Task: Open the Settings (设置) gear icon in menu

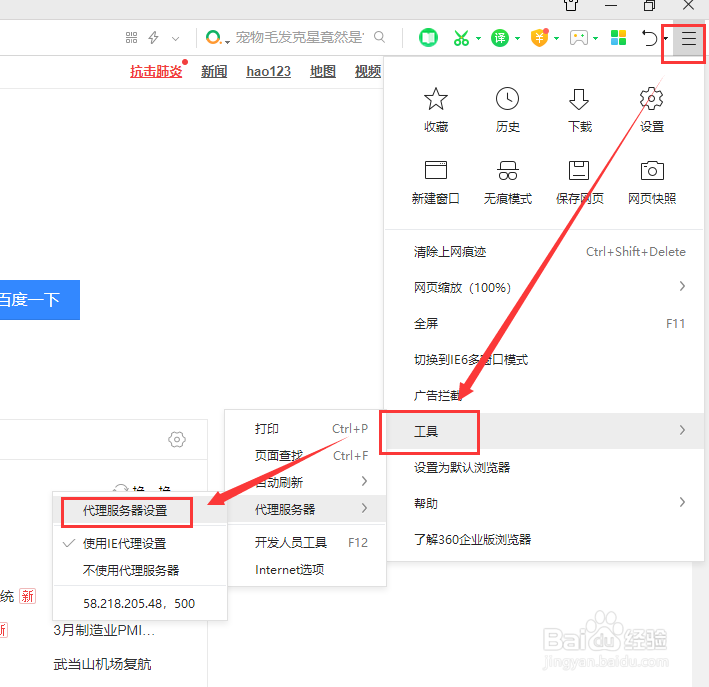Action: click(652, 99)
